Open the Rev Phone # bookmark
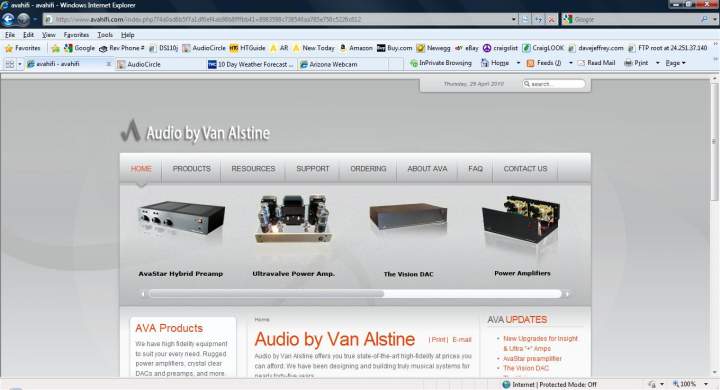This screenshot has width=720, height=390. pyautogui.click(x=122, y=48)
